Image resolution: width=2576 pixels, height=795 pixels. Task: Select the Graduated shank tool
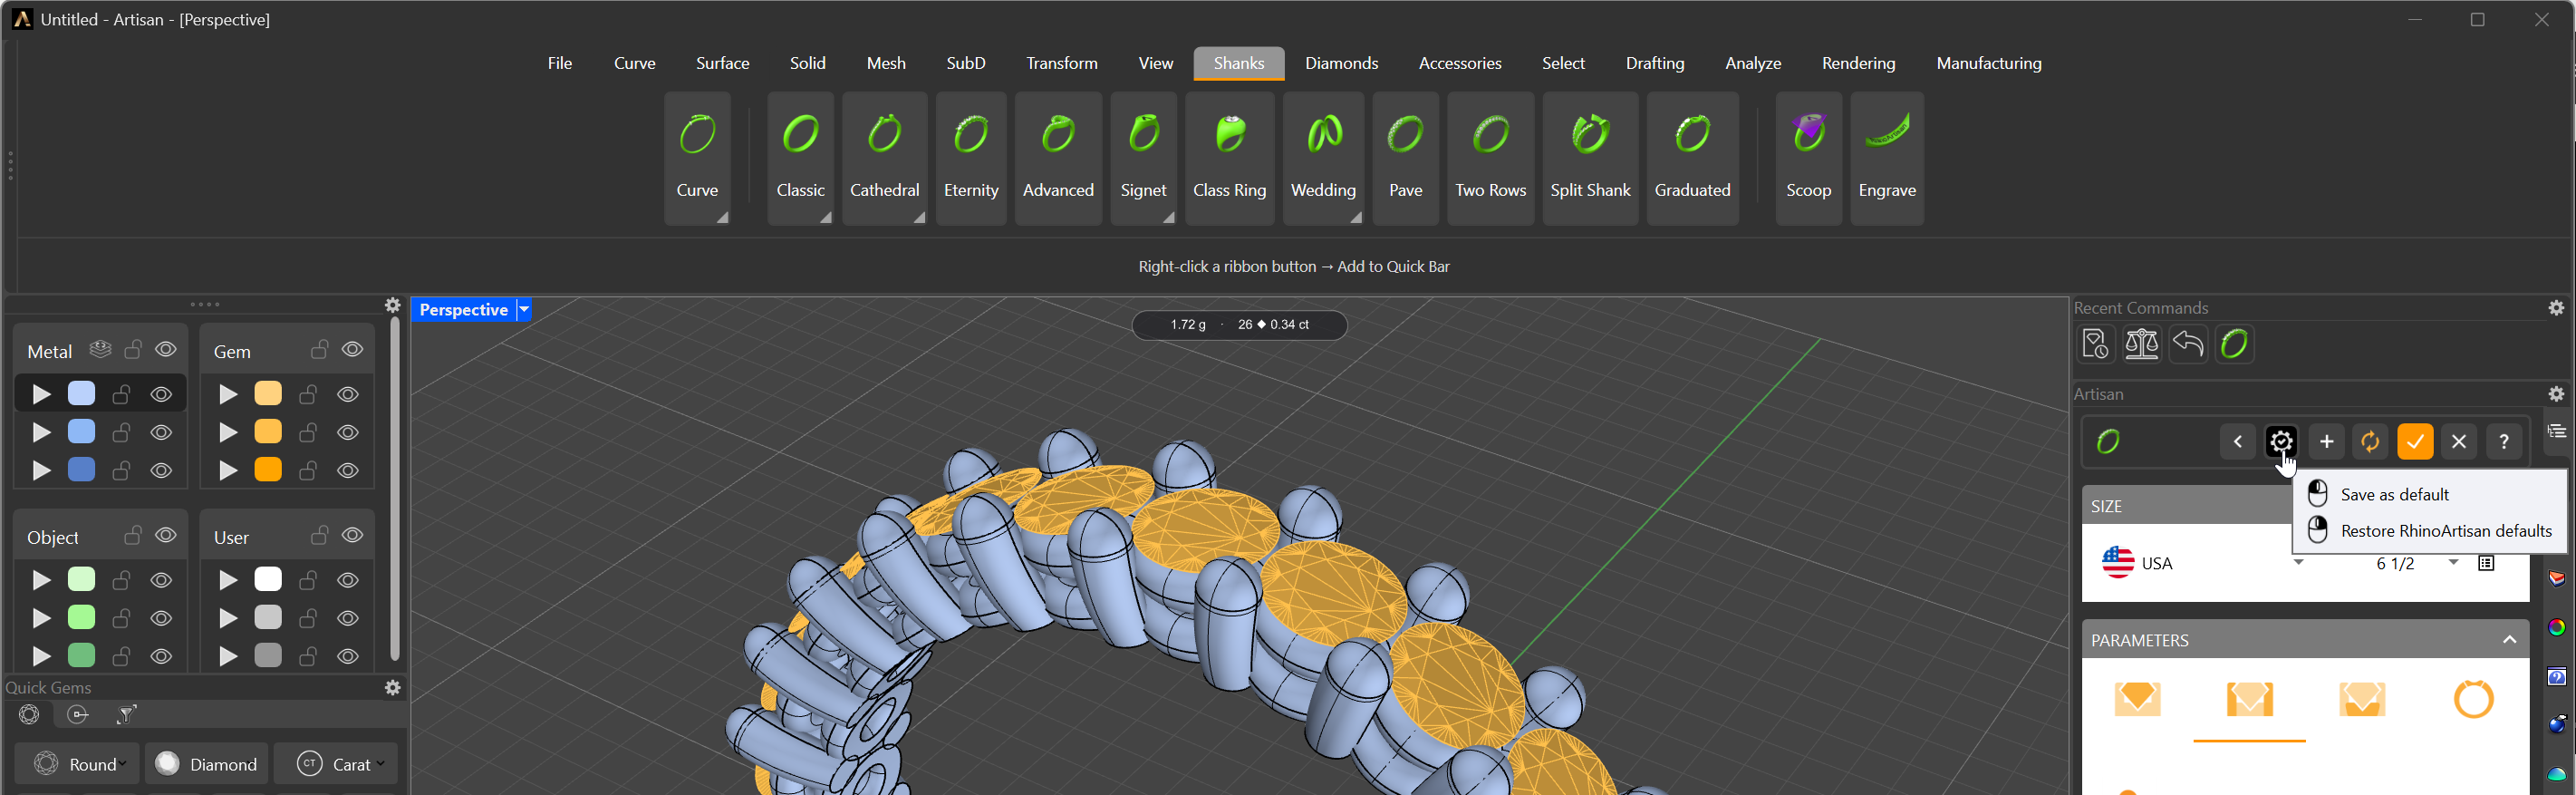pos(1692,158)
